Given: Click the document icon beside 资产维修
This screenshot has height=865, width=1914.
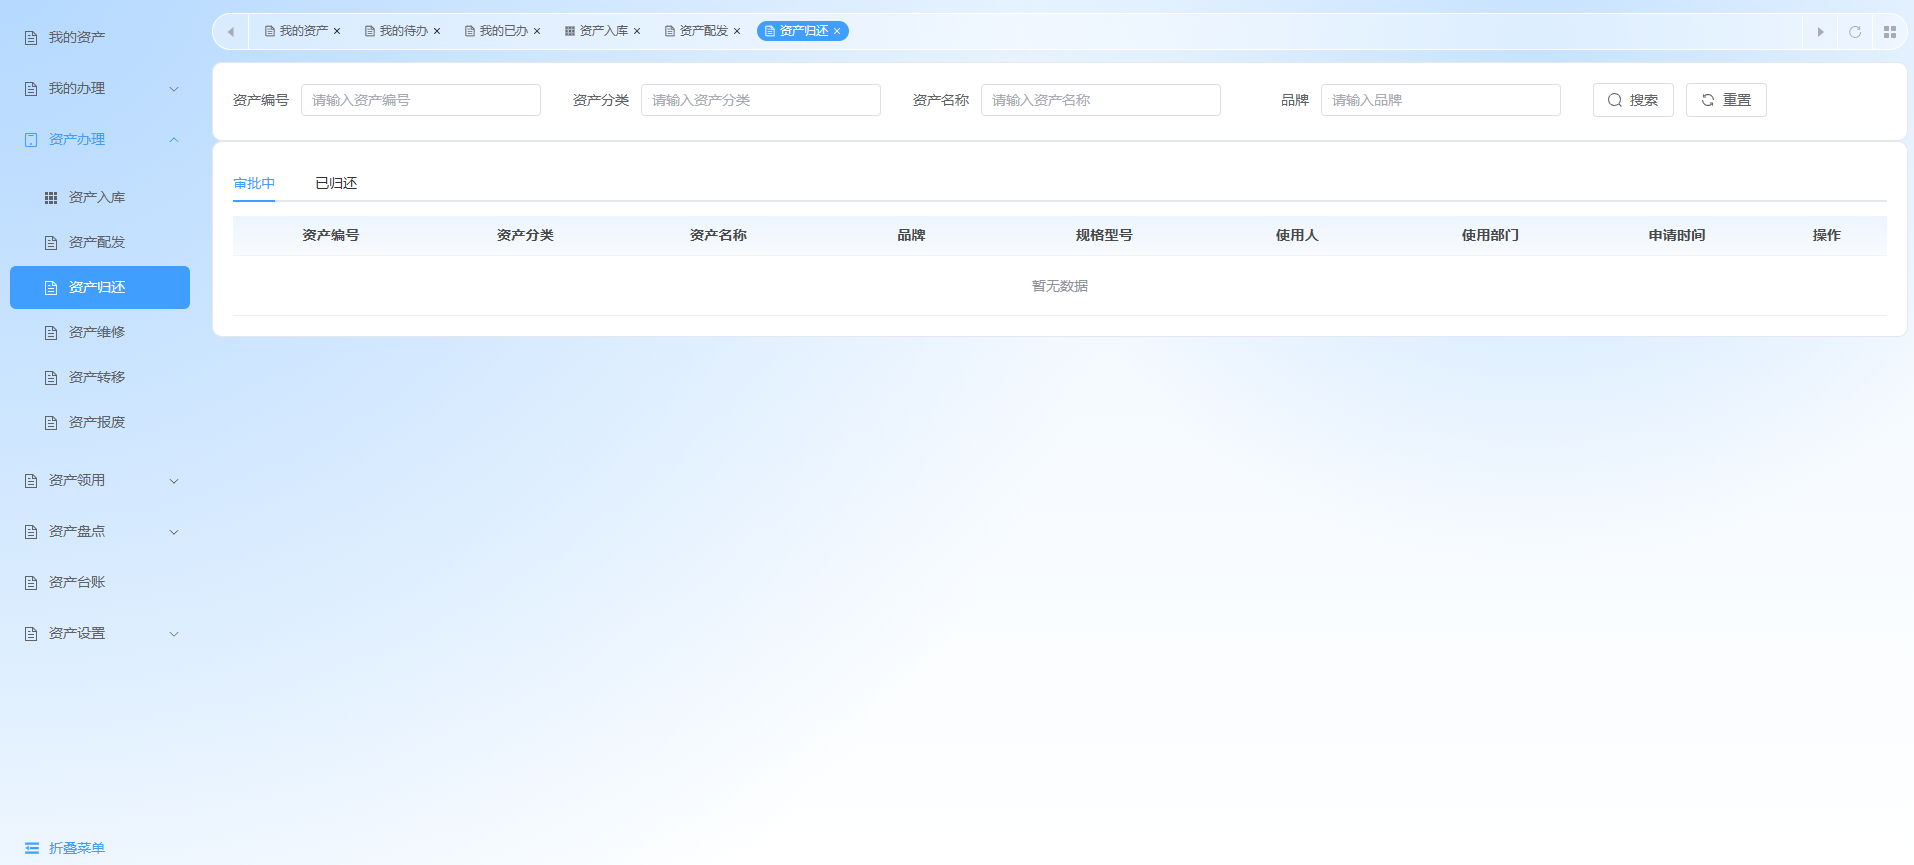Looking at the screenshot, I should click(51, 333).
